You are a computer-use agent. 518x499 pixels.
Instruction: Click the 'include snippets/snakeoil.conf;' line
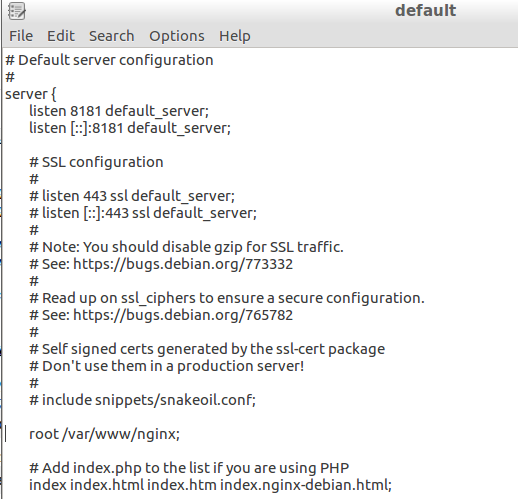click(x=143, y=400)
